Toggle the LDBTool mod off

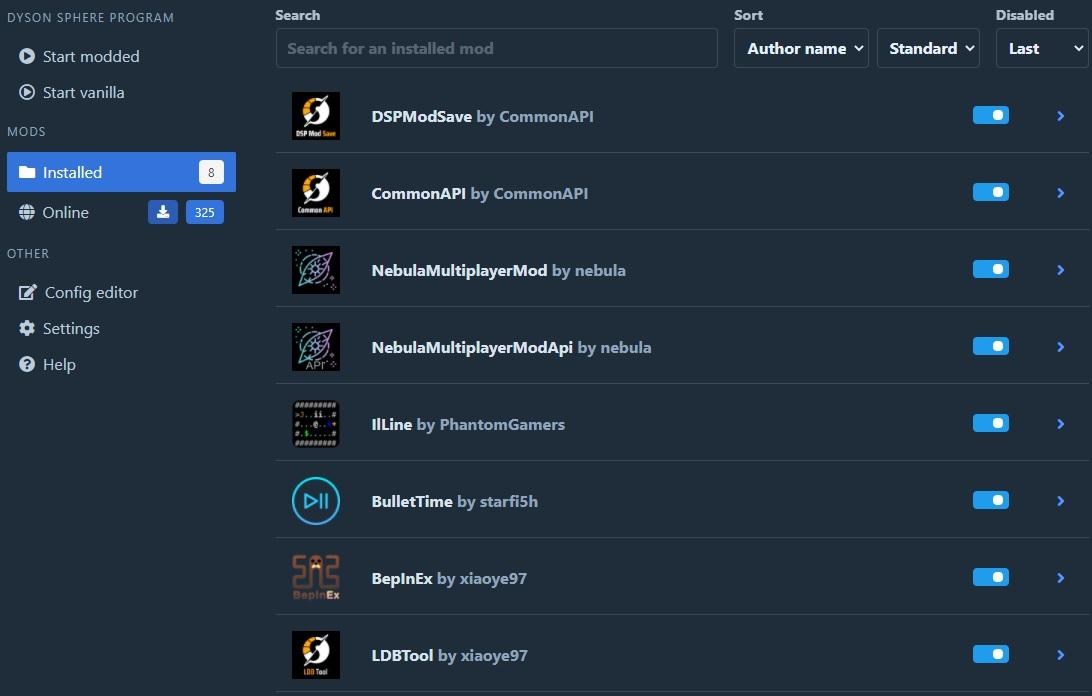click(x=990, y=654)
